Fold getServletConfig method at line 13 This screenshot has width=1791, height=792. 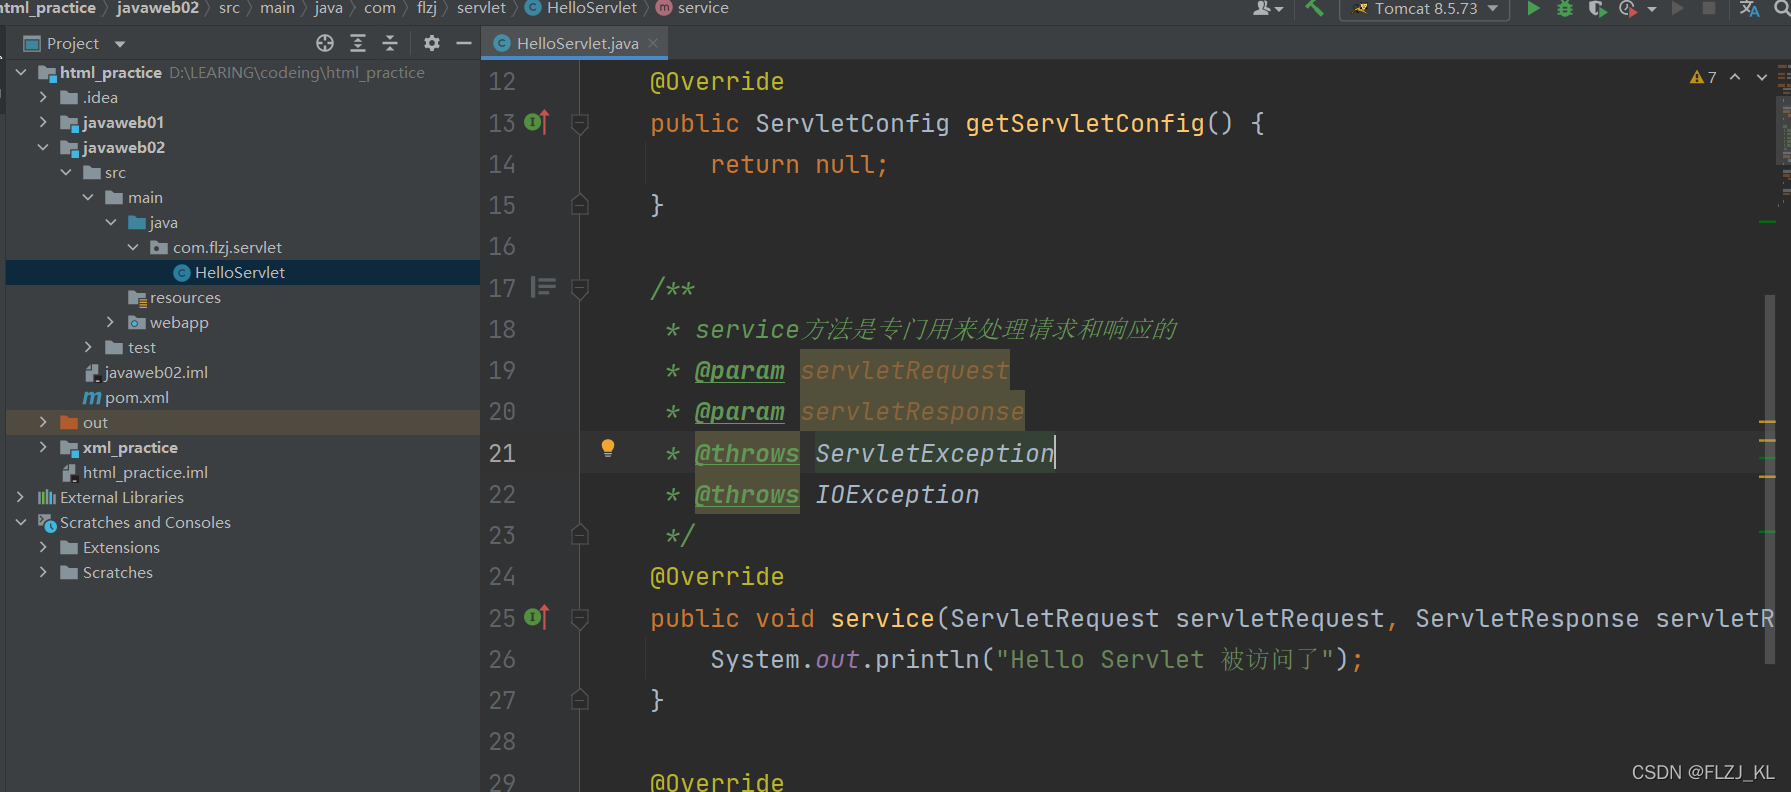(x=579, y=123)
